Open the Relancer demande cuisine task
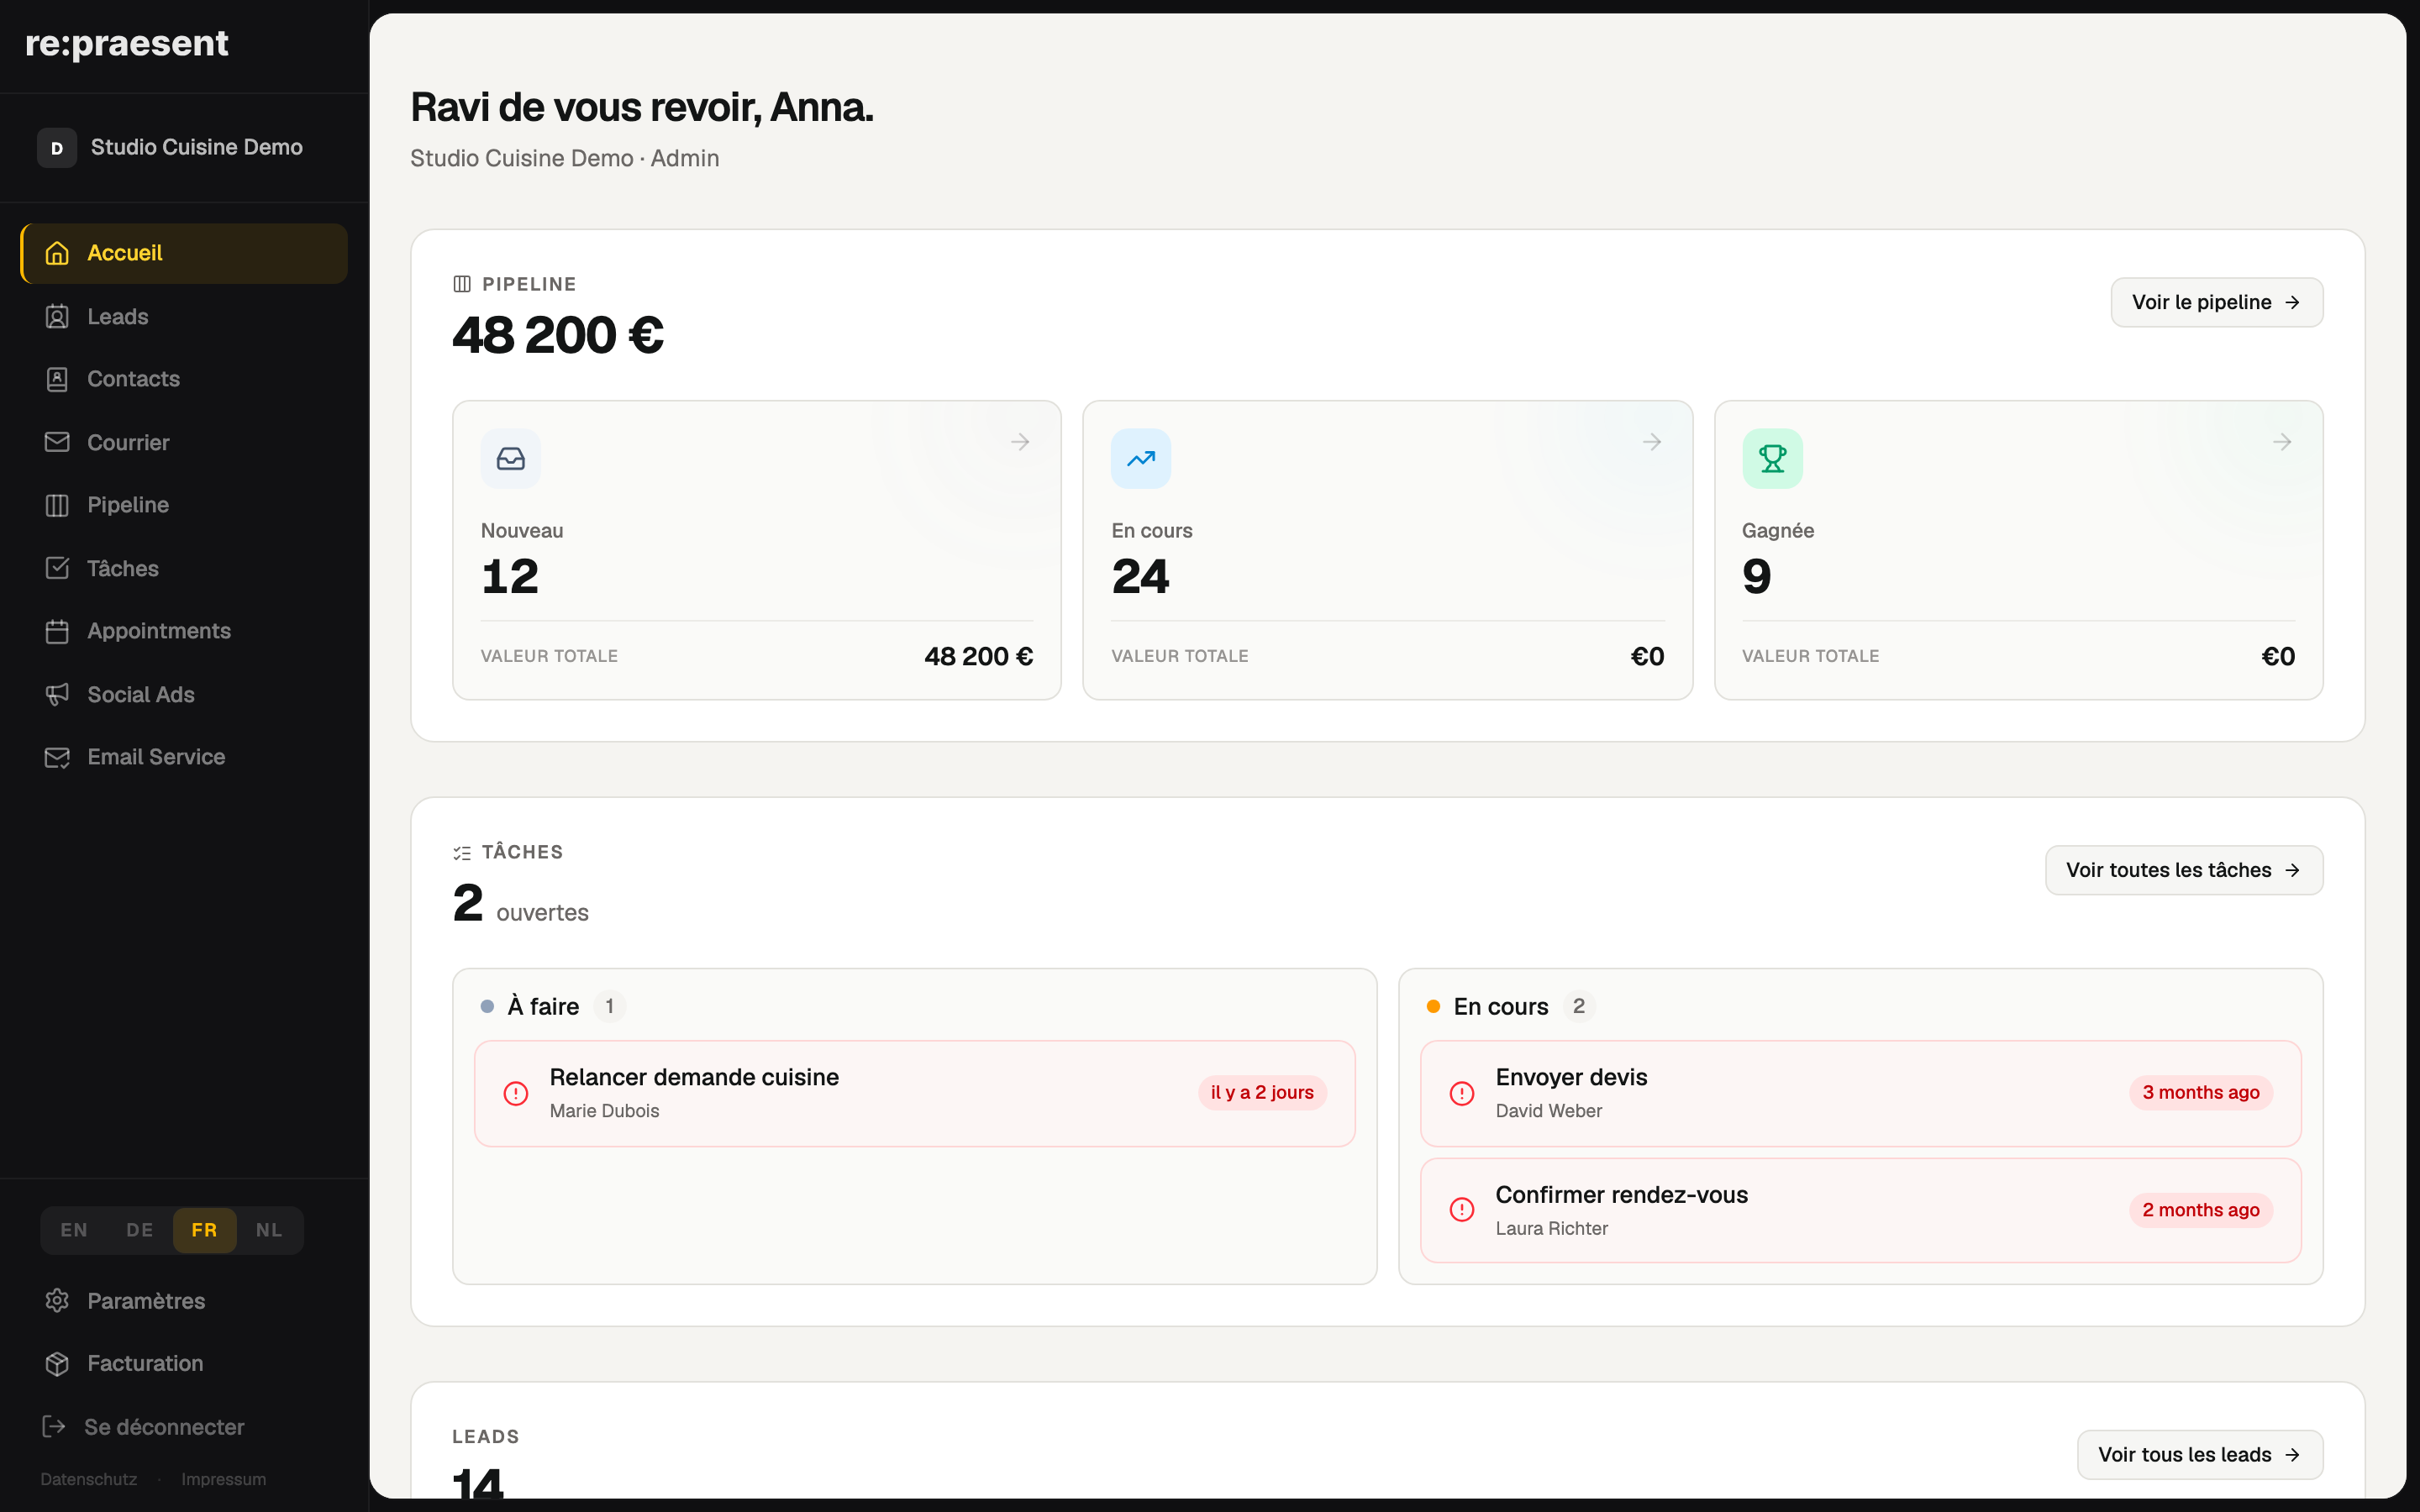 pos(914,1093)
